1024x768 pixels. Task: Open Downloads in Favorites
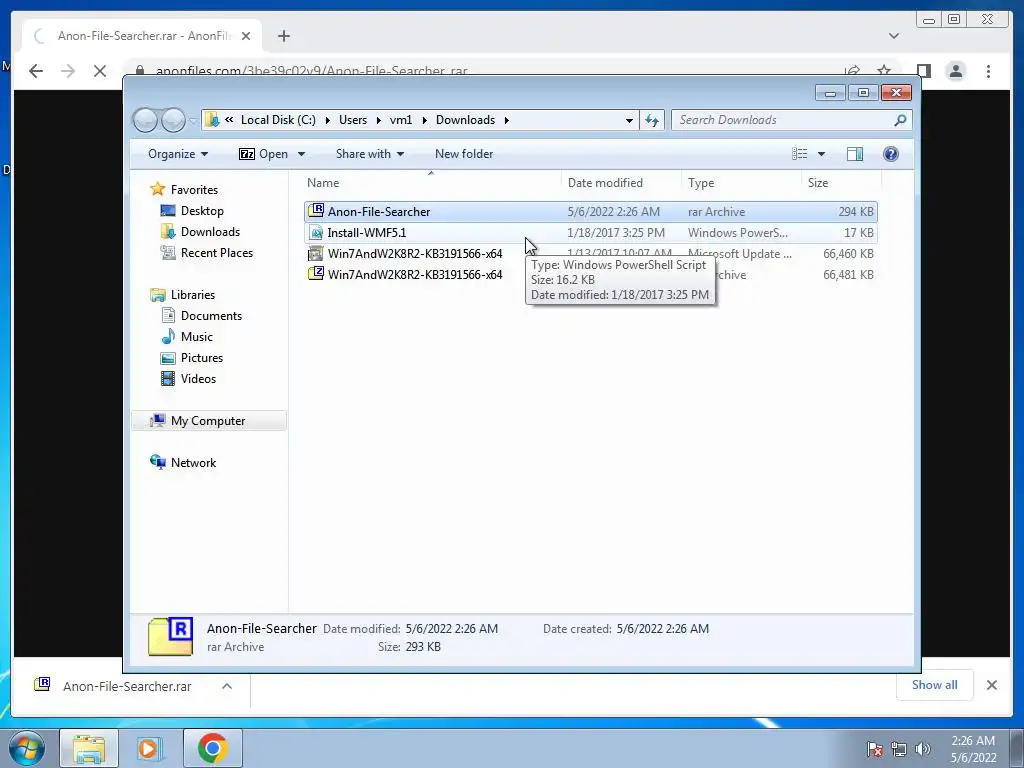point(210,232)
